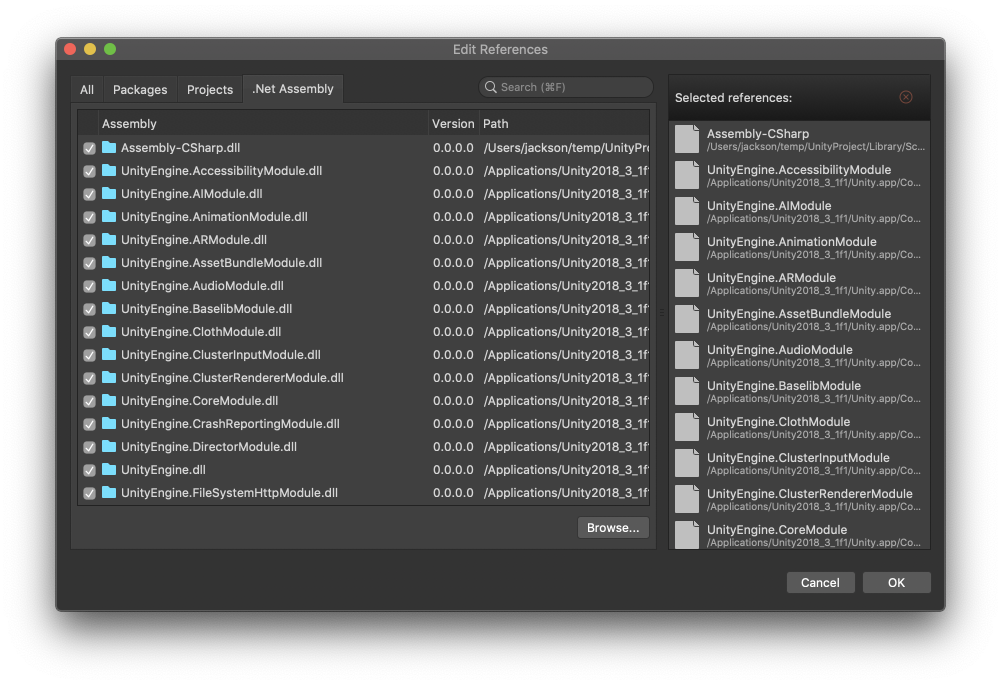The height and width of the screenshot is (685, 1001).
Task: Click the file icon of UnityEngine.AccessibilityModule in selected references
Action: [x=688, y=175]
